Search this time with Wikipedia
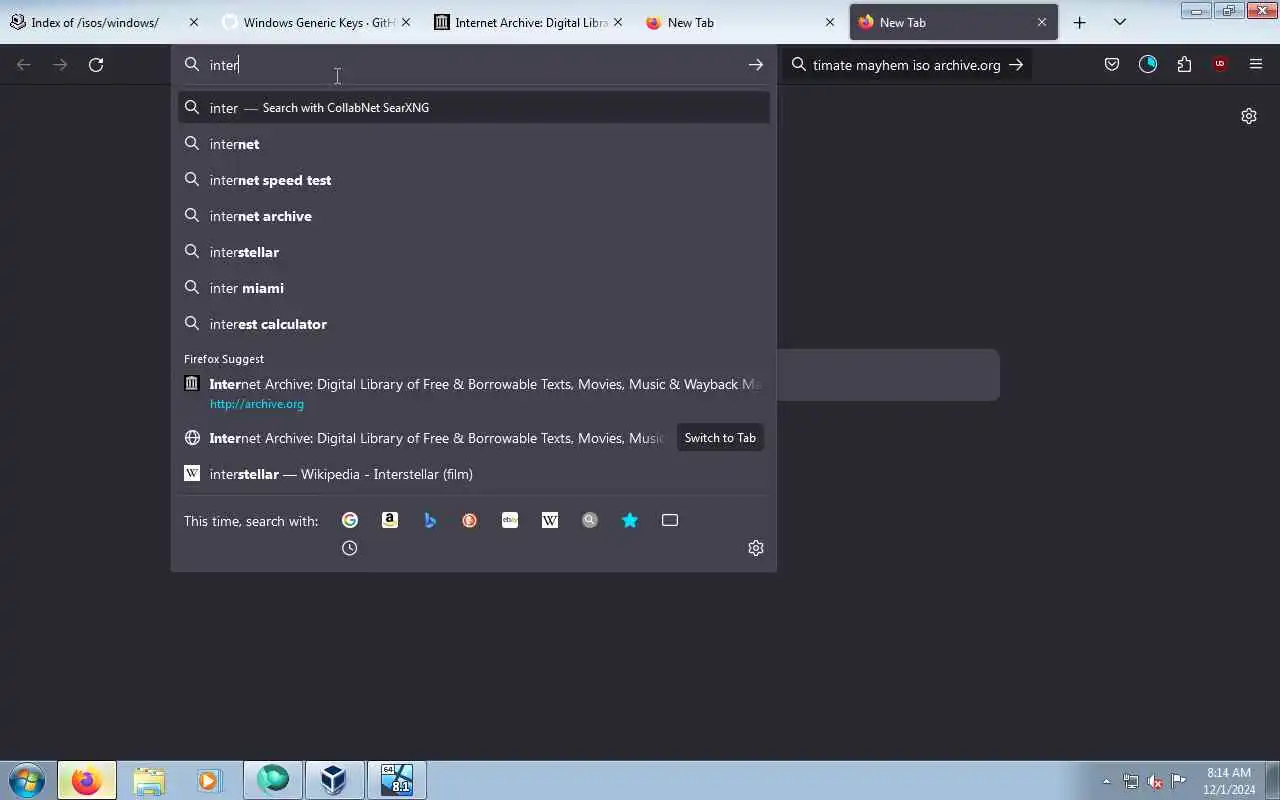Image resolution: width=1280 pixels, height=800 pixels. point(550,520)
